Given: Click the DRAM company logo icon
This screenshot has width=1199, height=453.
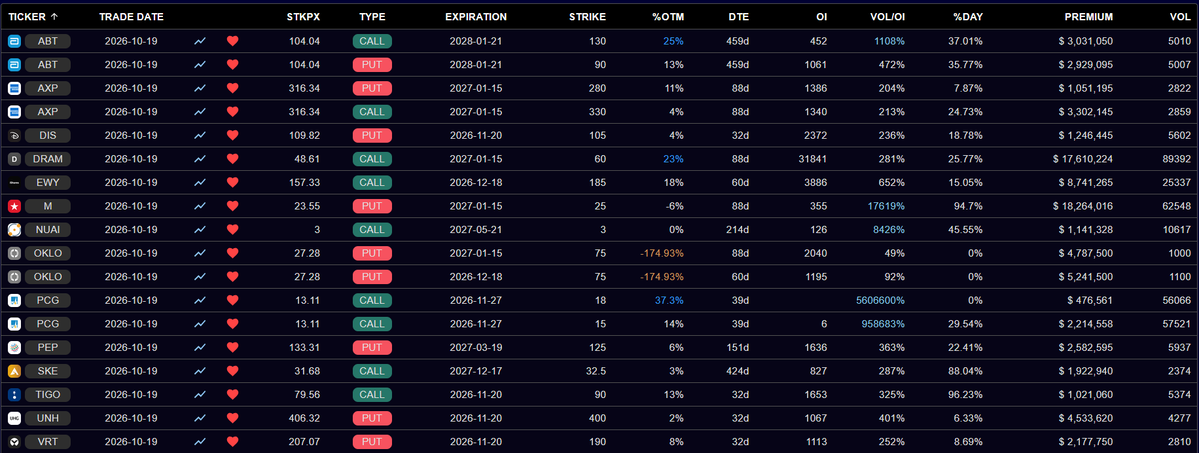Looking at the screenshot, I should (14, 159).
